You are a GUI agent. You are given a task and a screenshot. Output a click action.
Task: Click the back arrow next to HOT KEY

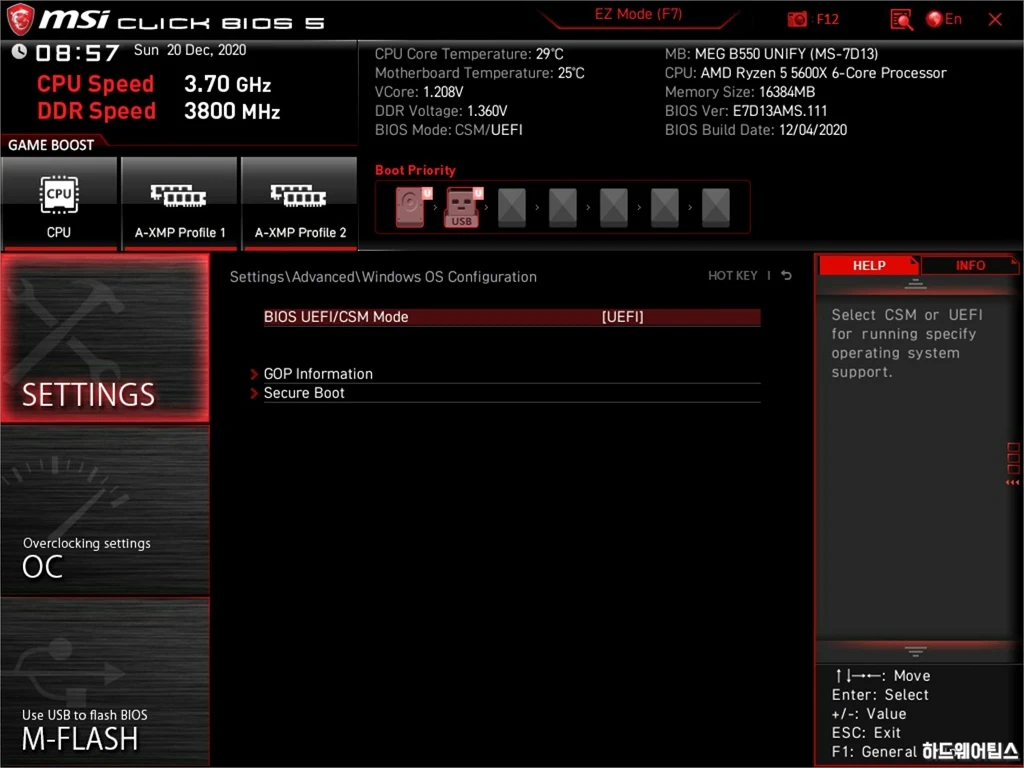pyautogui.click(x=786, y=276)
